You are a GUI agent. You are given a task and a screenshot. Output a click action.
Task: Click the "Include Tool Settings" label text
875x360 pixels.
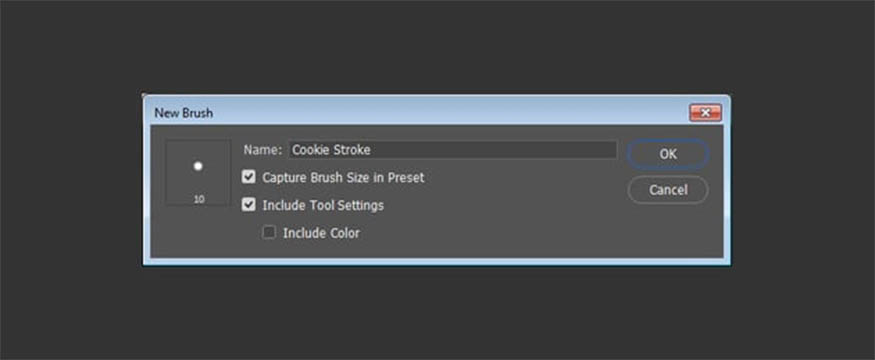(323, 205)
